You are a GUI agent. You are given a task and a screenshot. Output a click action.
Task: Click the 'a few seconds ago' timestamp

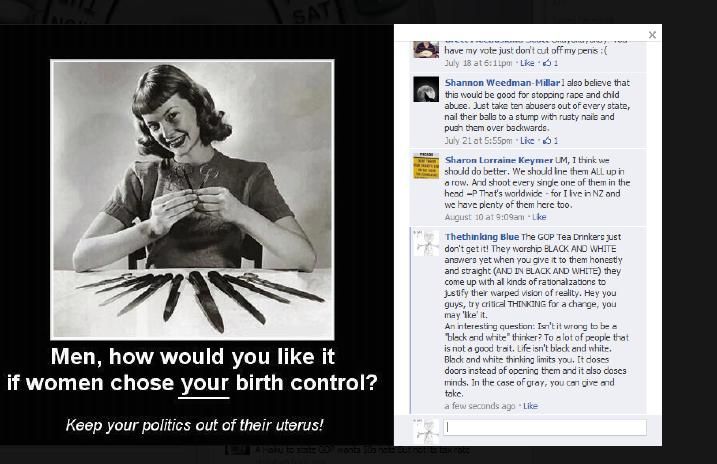[x=480, y=406]
